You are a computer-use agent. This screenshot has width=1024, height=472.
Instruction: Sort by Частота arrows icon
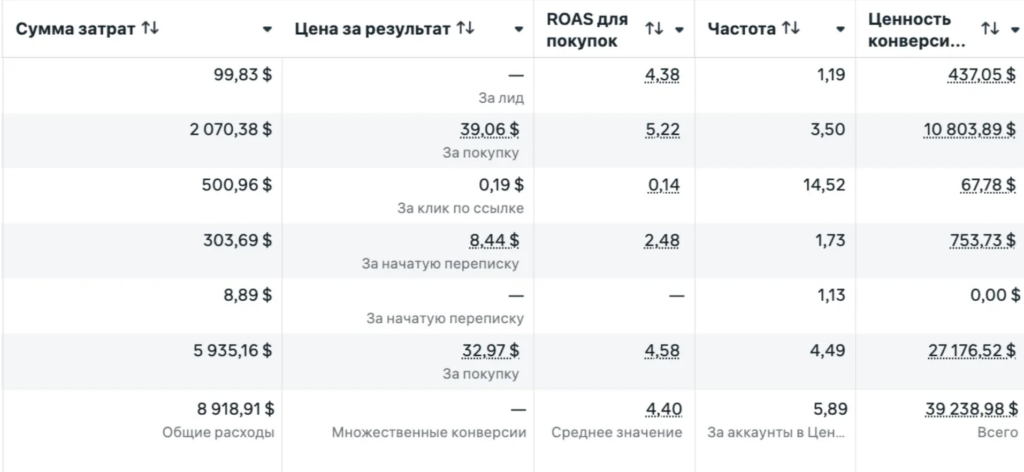click(x=790, y=29)
